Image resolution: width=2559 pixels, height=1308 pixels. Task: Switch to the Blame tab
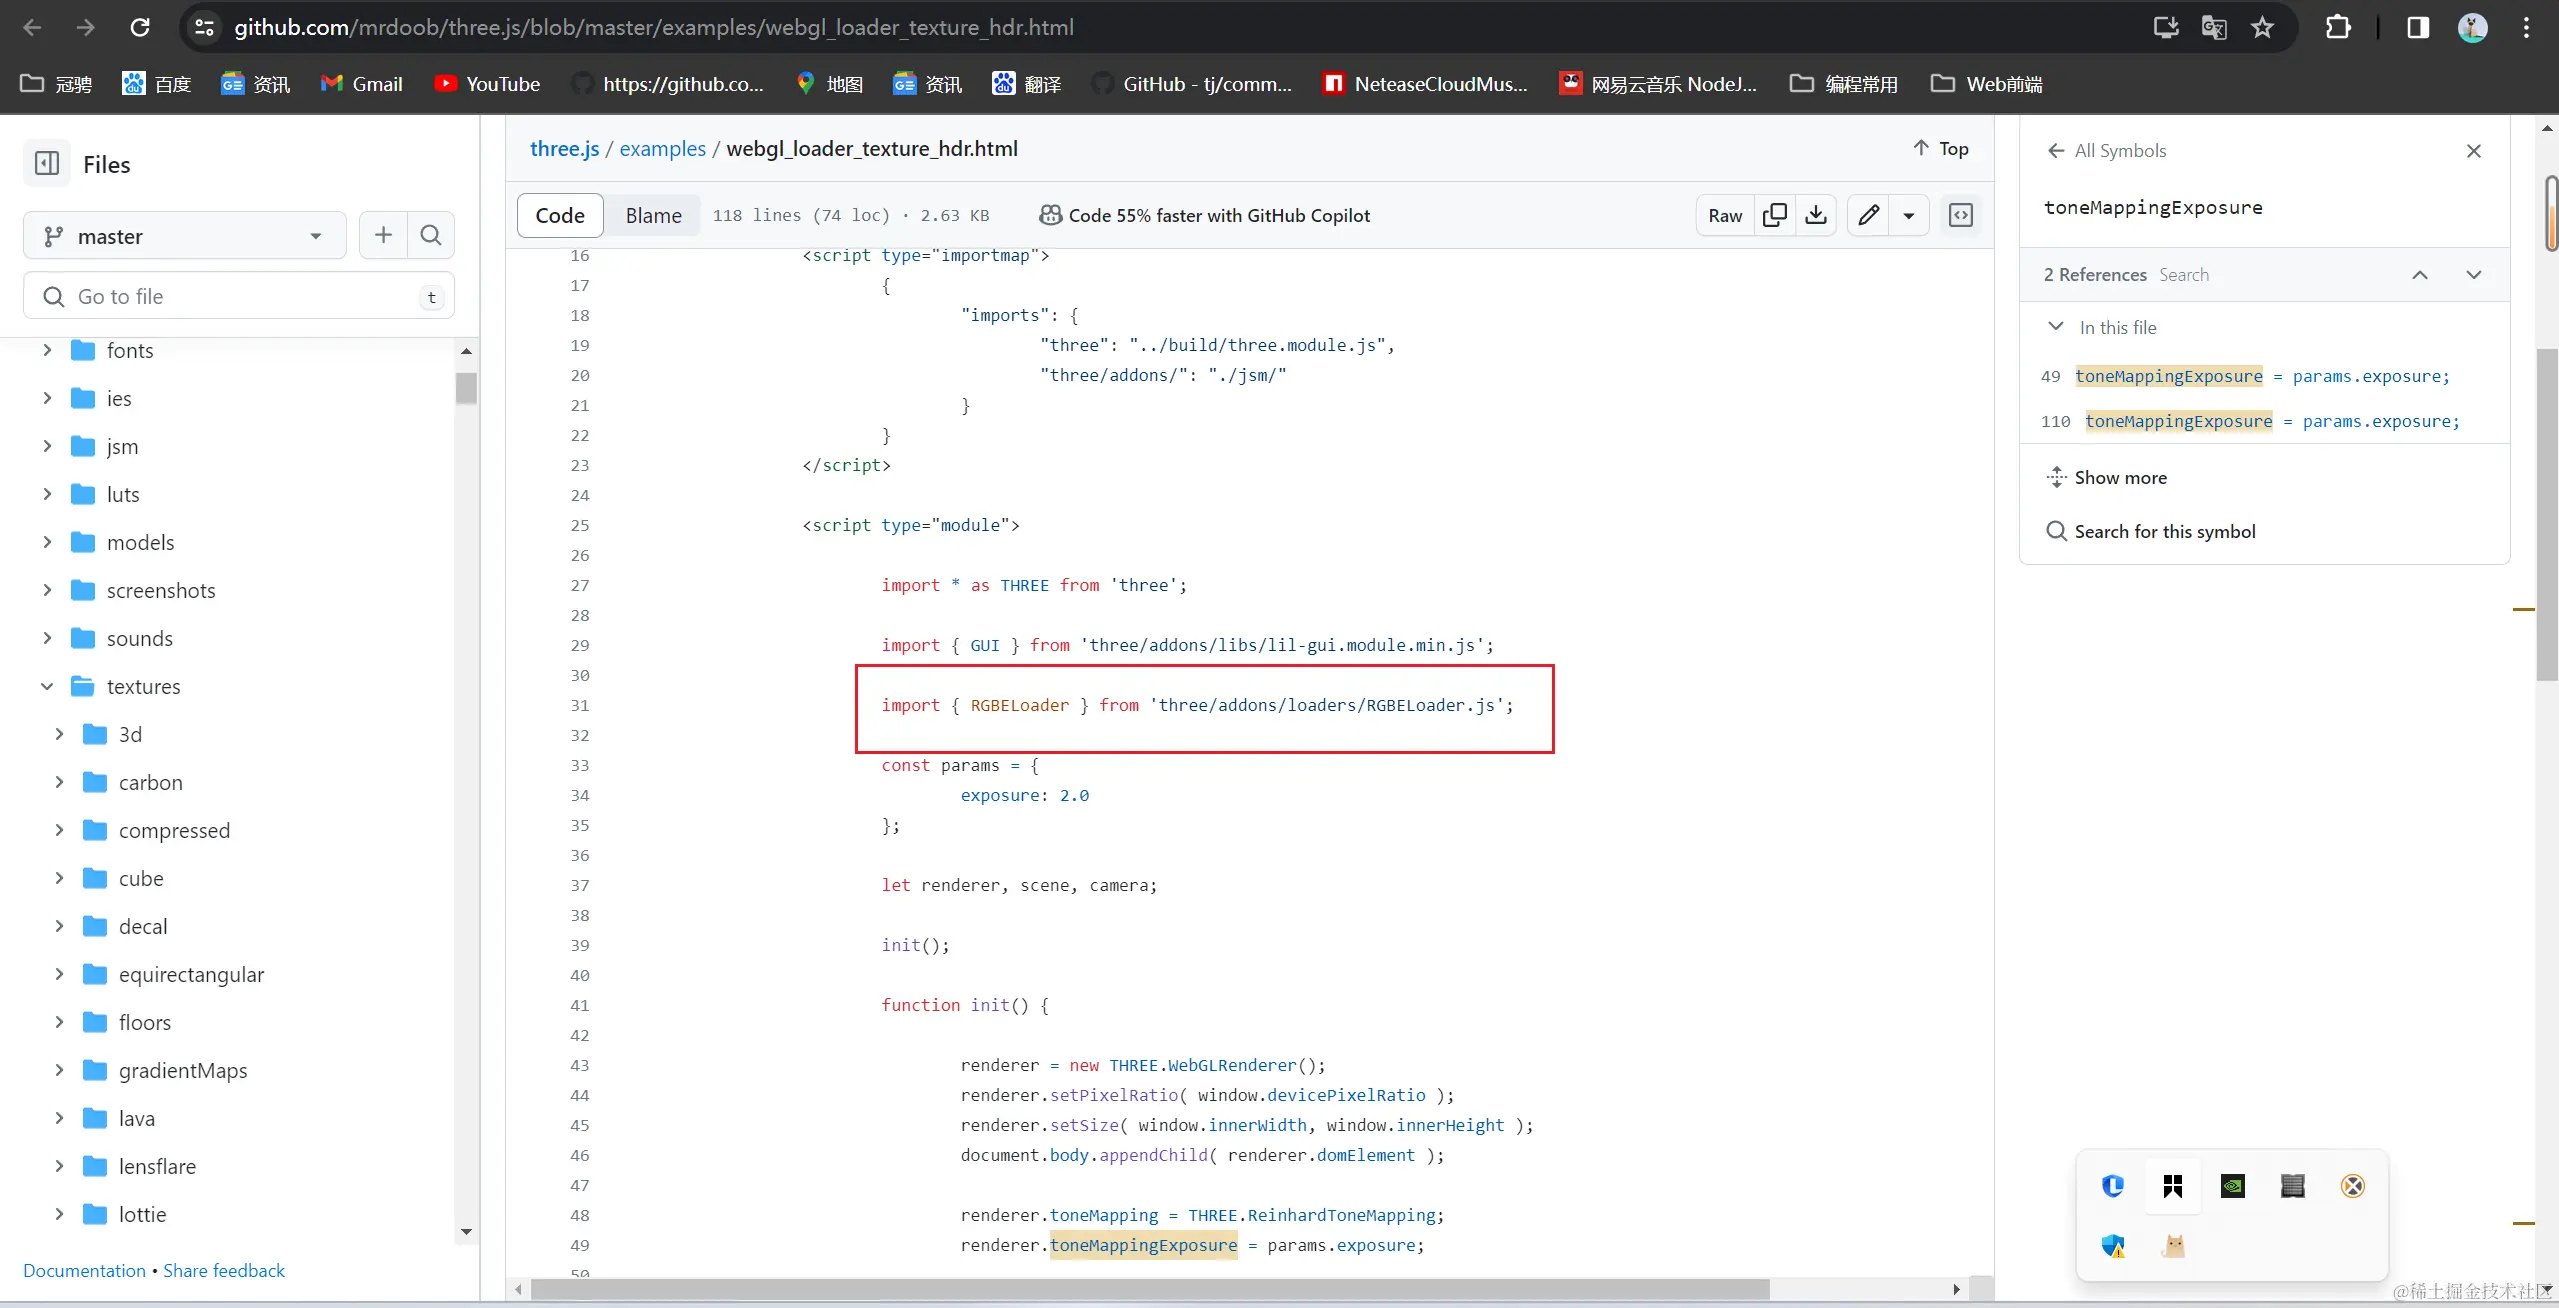(653, 215)
